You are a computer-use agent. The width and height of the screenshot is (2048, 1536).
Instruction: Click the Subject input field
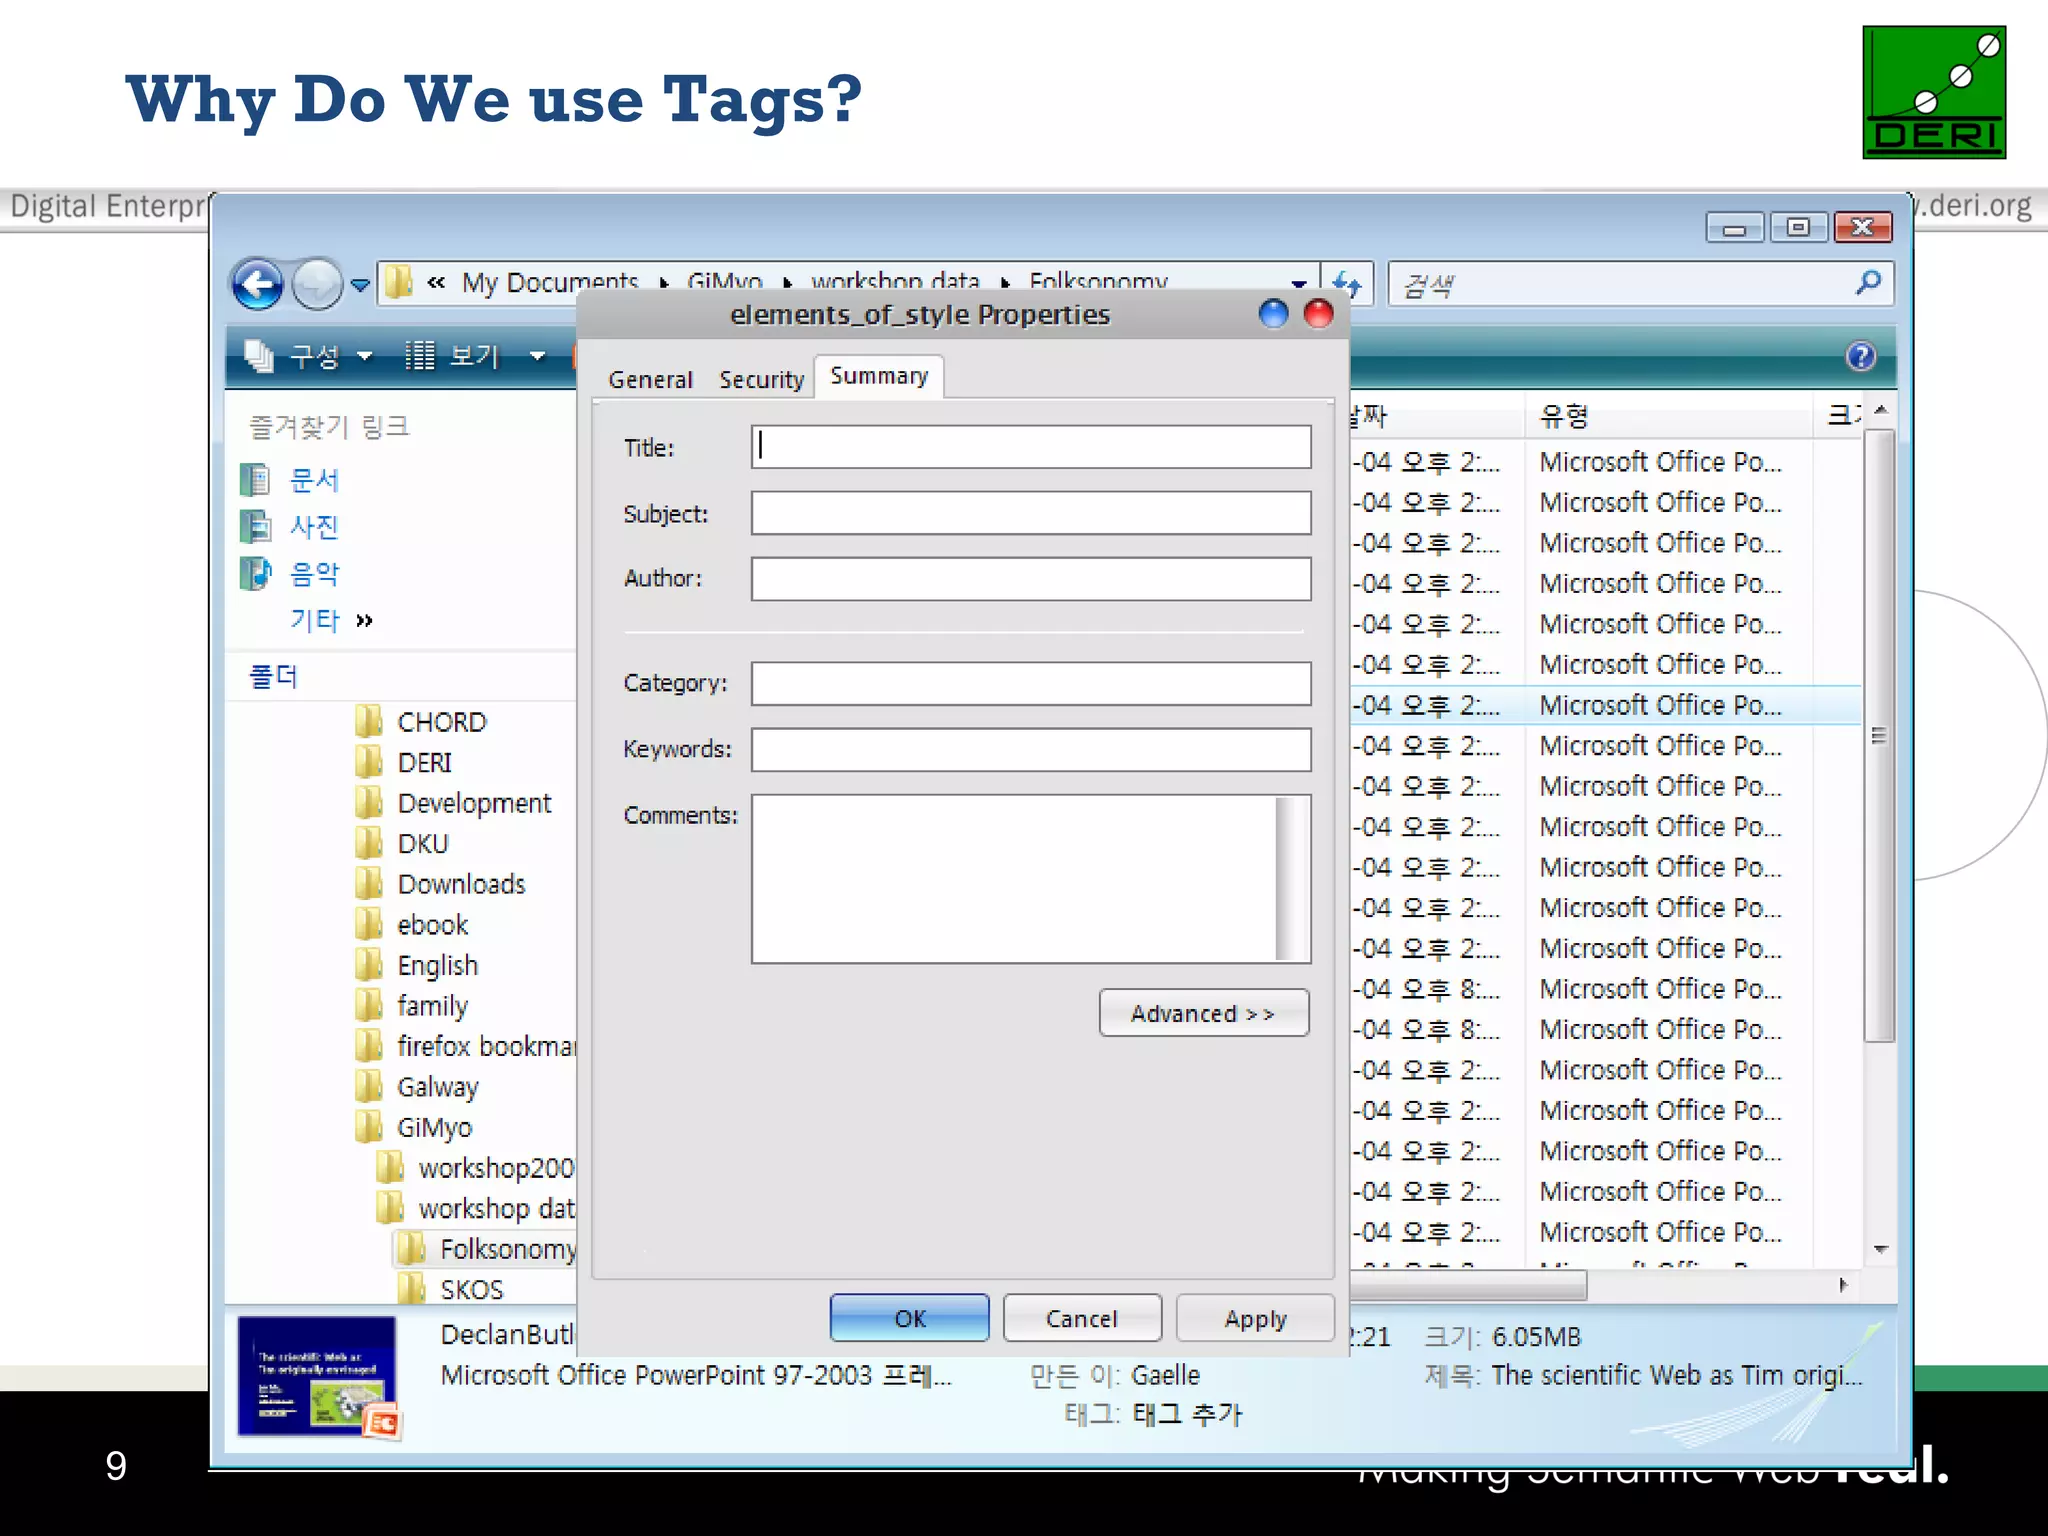pyautogui.click(x=1031, y=513)
